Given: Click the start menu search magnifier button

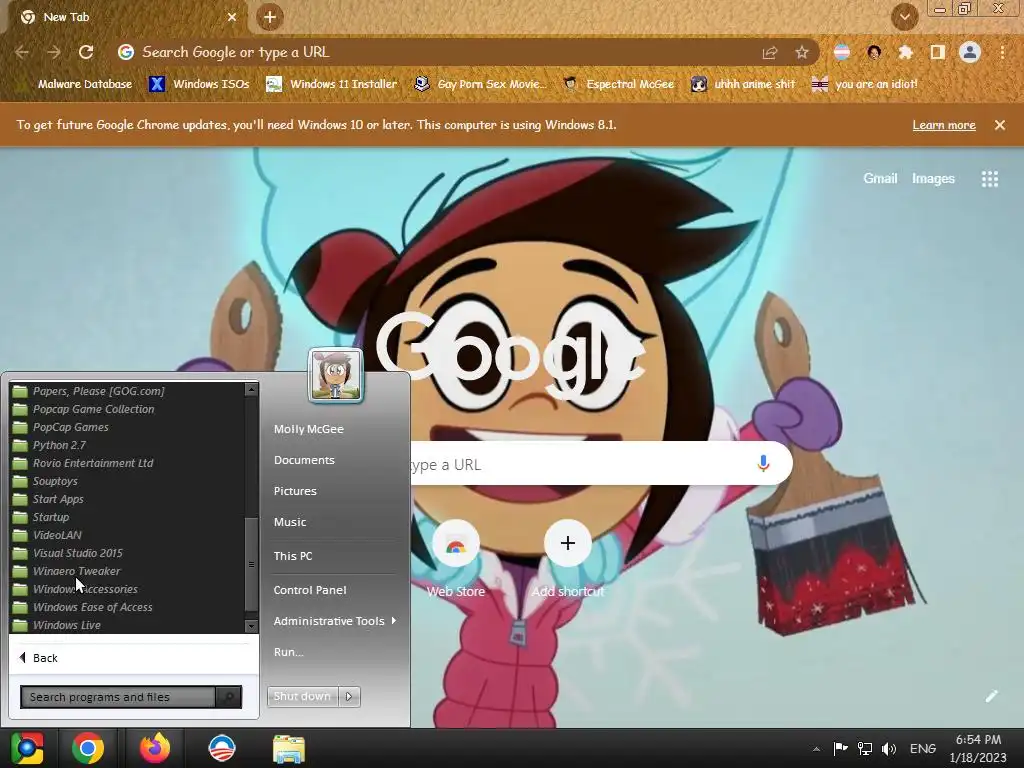Looking at the screenshot, I should pos(229,697).
